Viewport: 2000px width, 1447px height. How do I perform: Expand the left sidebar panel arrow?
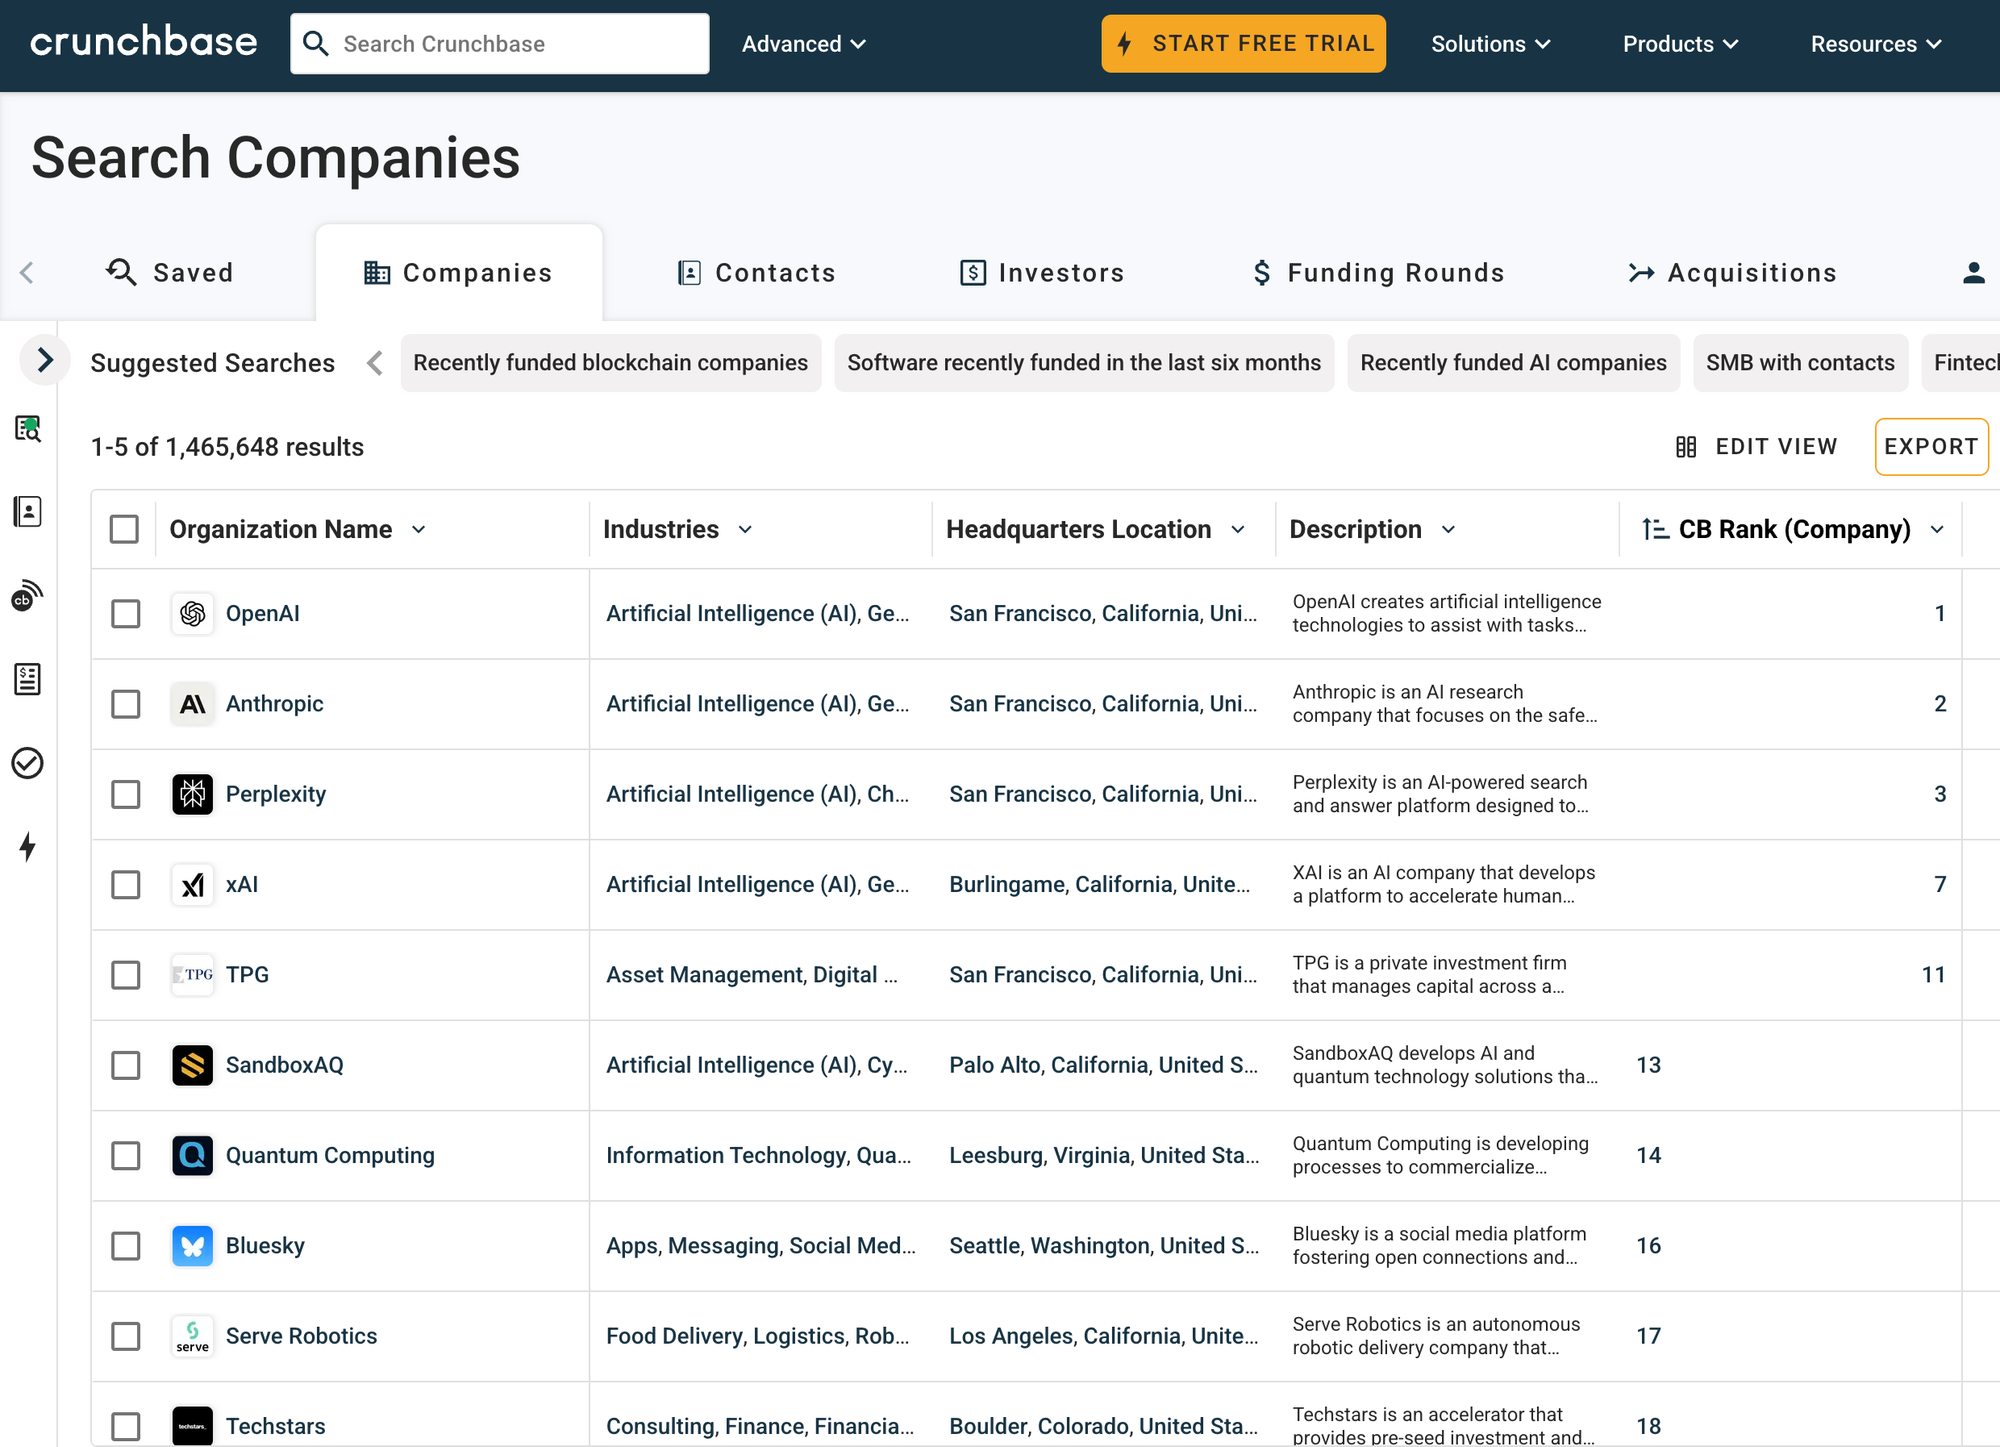pyautogui.click(x=45, y=360)
